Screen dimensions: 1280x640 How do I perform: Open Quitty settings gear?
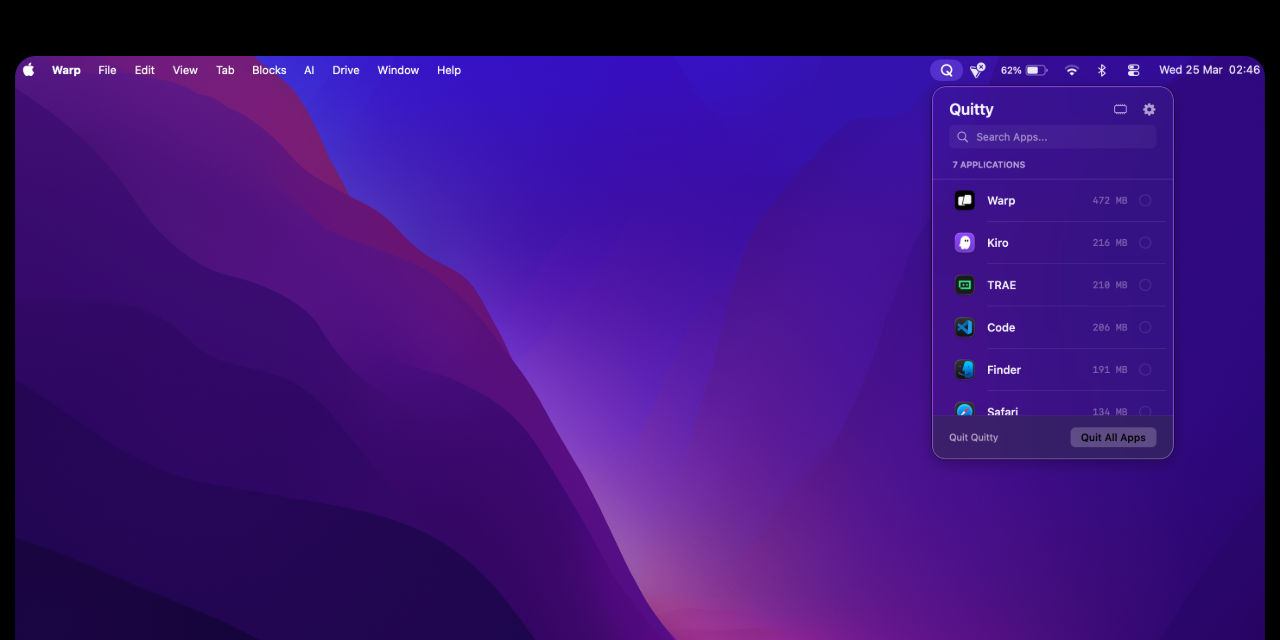tap(1149, 109)
